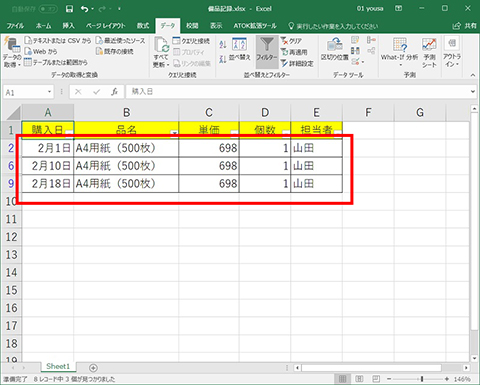Image resolution: width=480 pixels, height=385 pixels.
Task: Click the 146% zoom level
Action: [x=462, y=379]
